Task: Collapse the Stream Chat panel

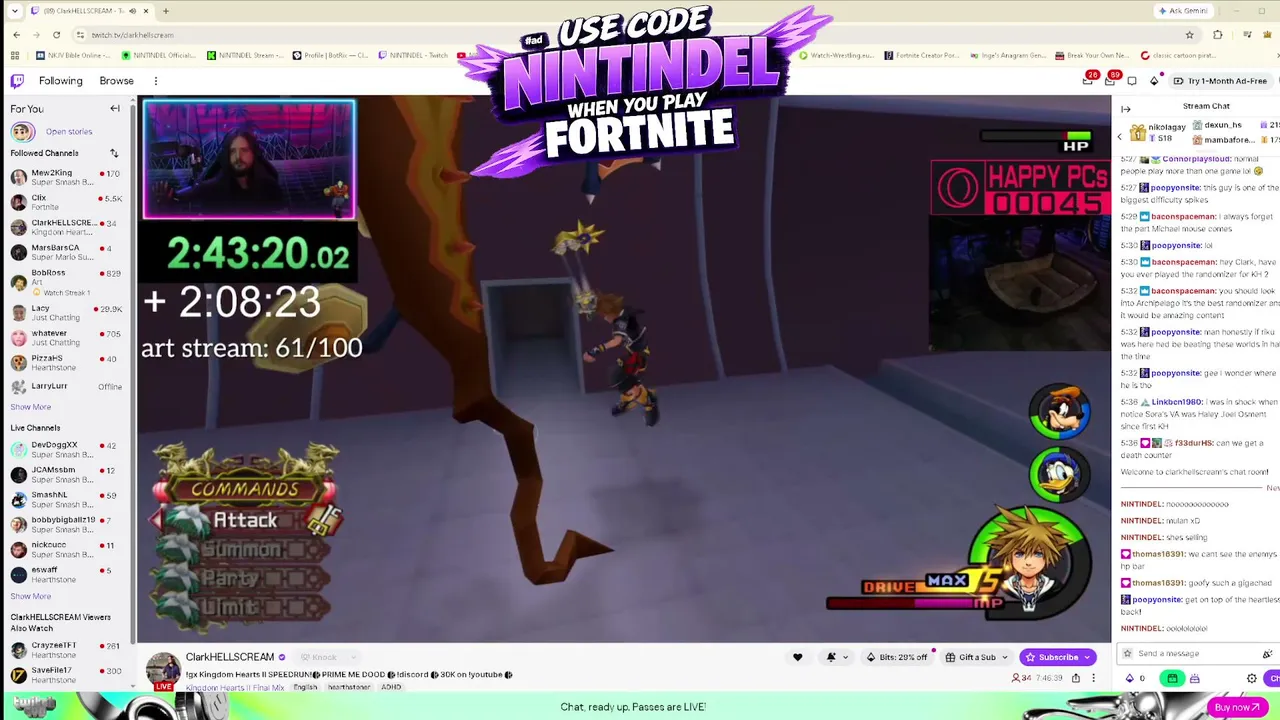Action: [x=1125, y=109]
